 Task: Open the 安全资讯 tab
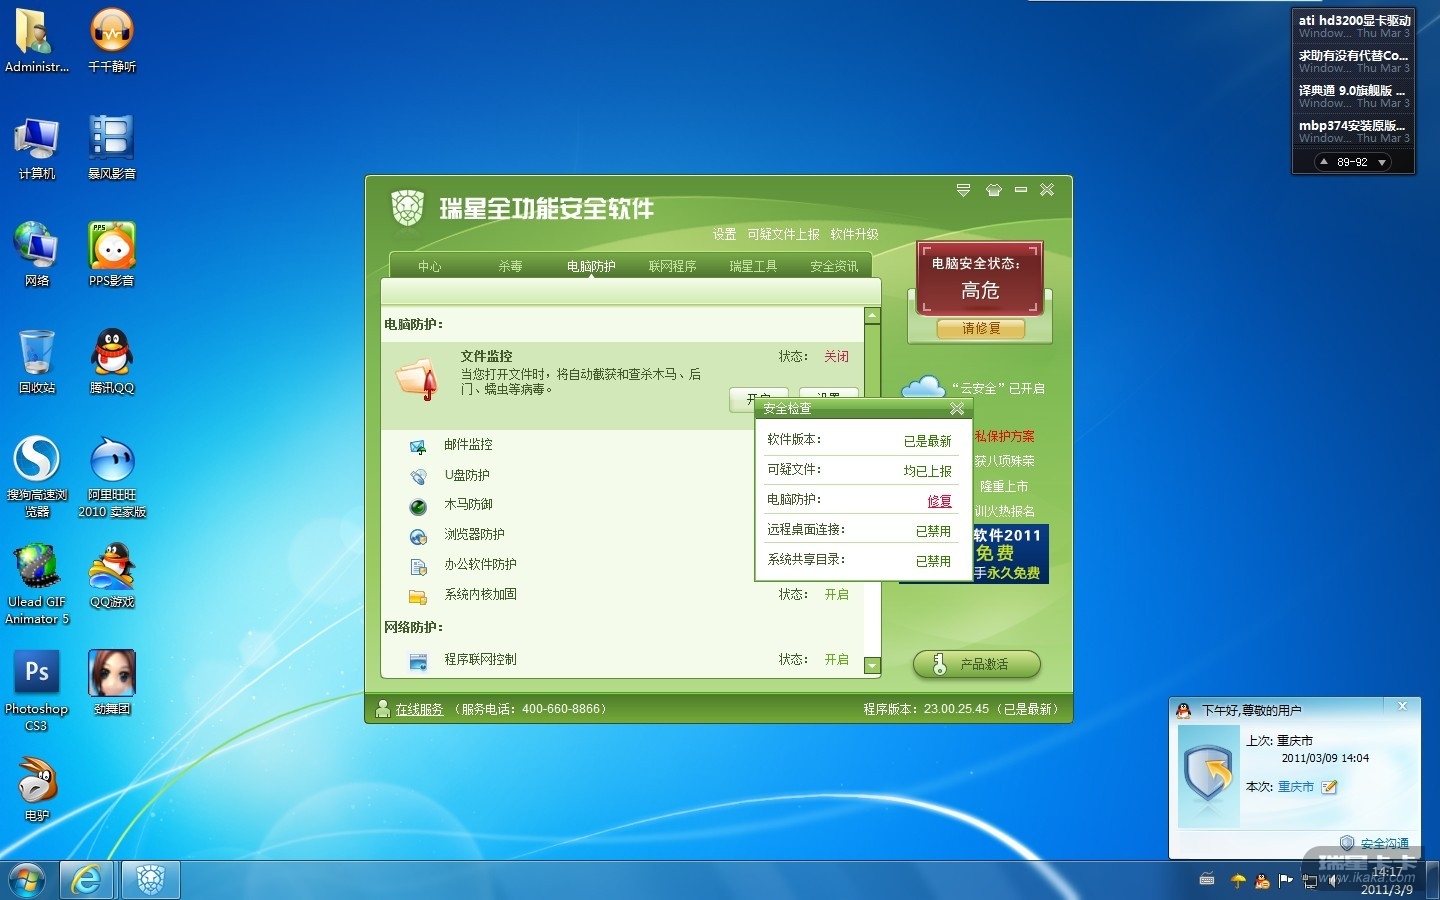click(x=834, y=266)
